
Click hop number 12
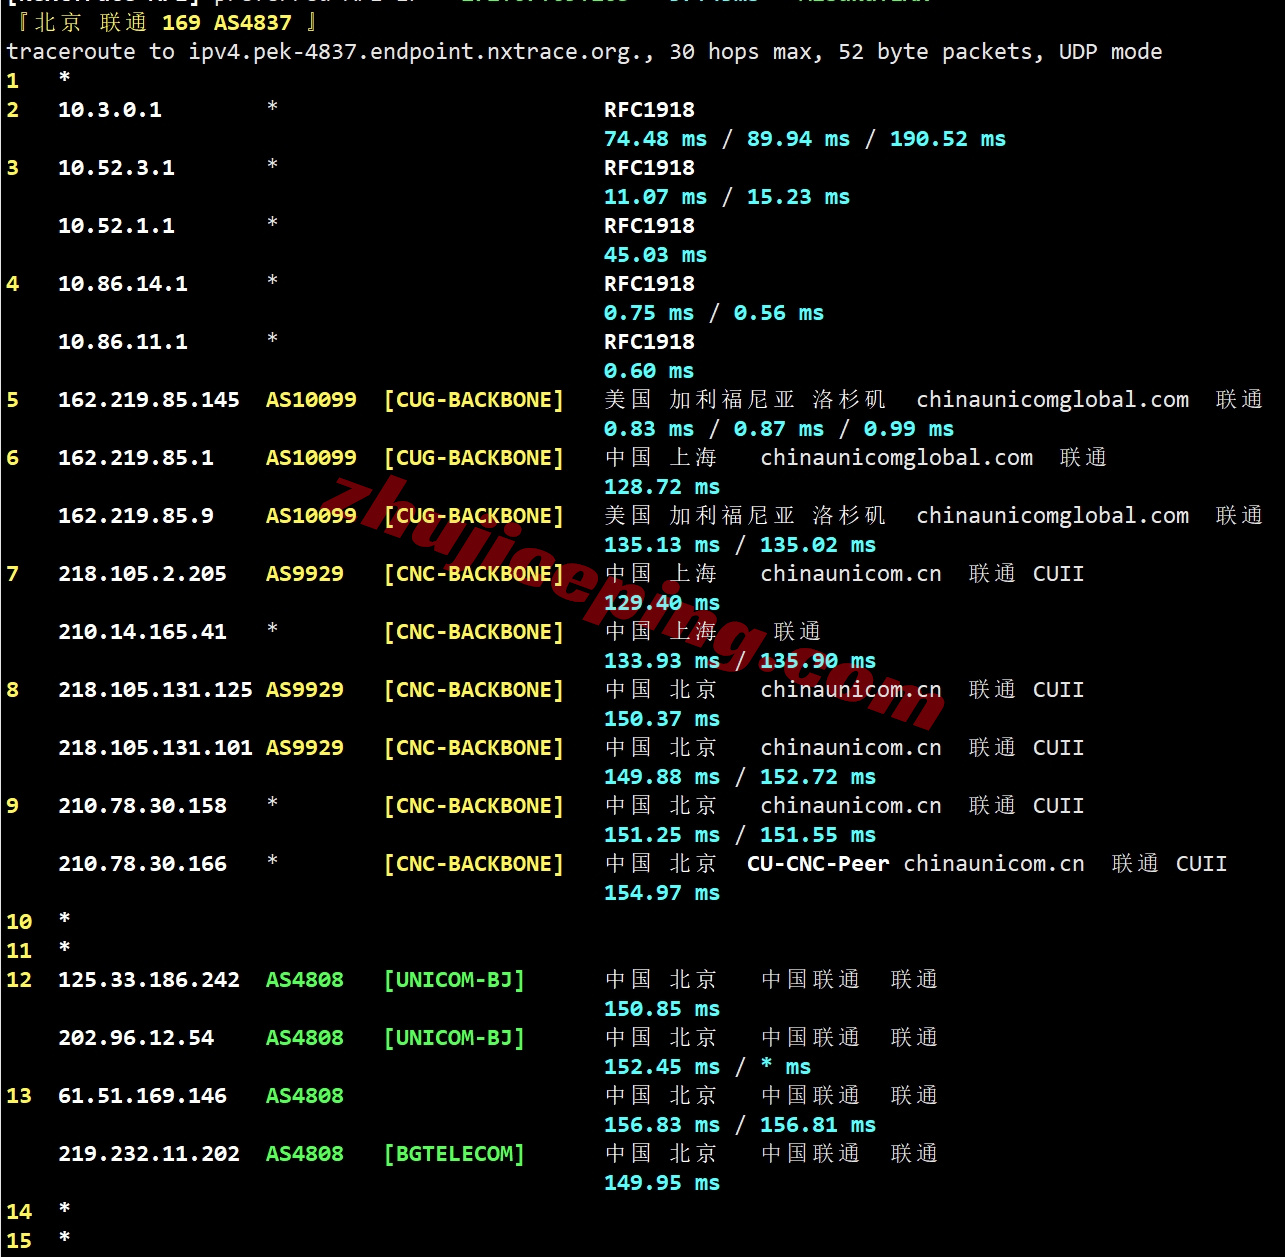click(x=19, y=980)
